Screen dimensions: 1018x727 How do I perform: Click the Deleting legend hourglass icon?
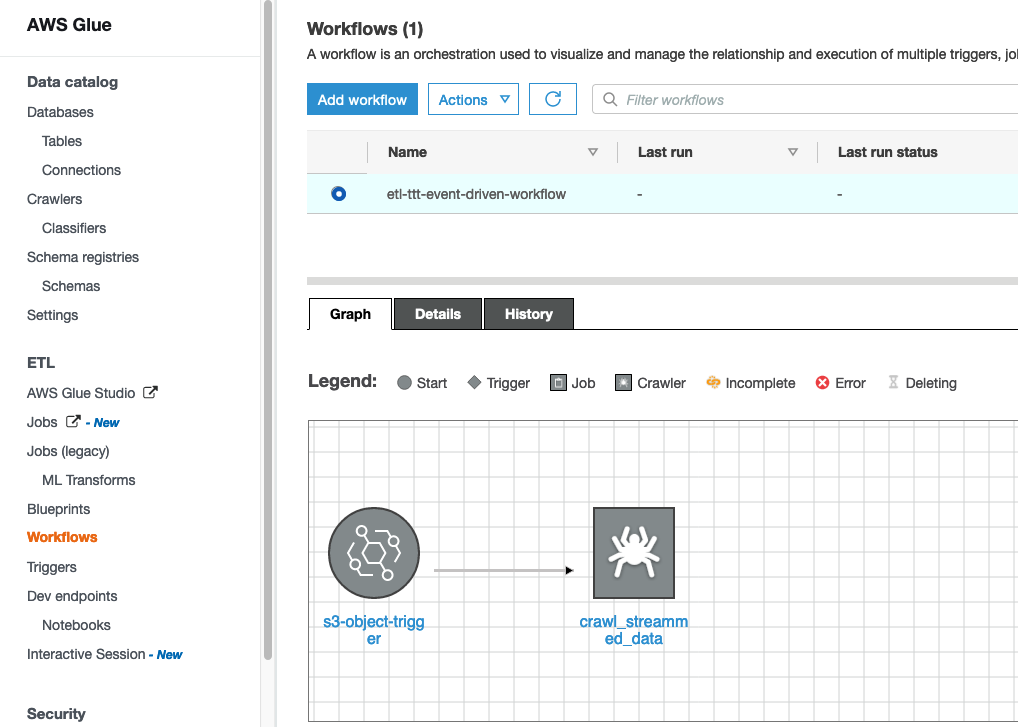click(x=893, y=382)
